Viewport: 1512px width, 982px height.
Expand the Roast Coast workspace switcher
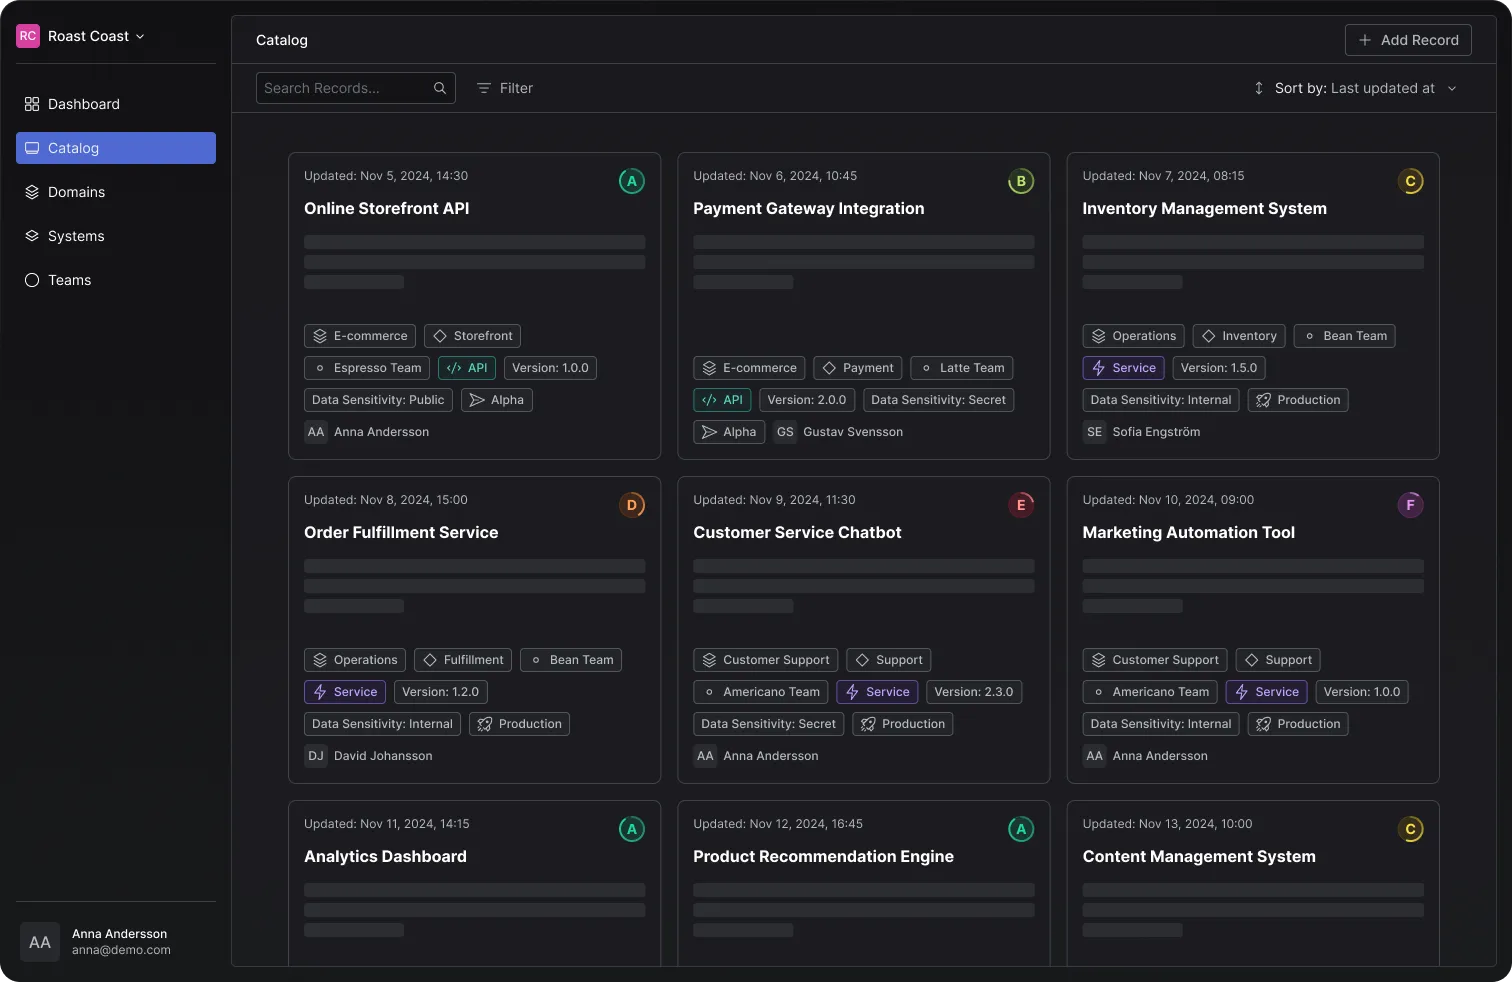pyautogui.click(x=139, y=36)
